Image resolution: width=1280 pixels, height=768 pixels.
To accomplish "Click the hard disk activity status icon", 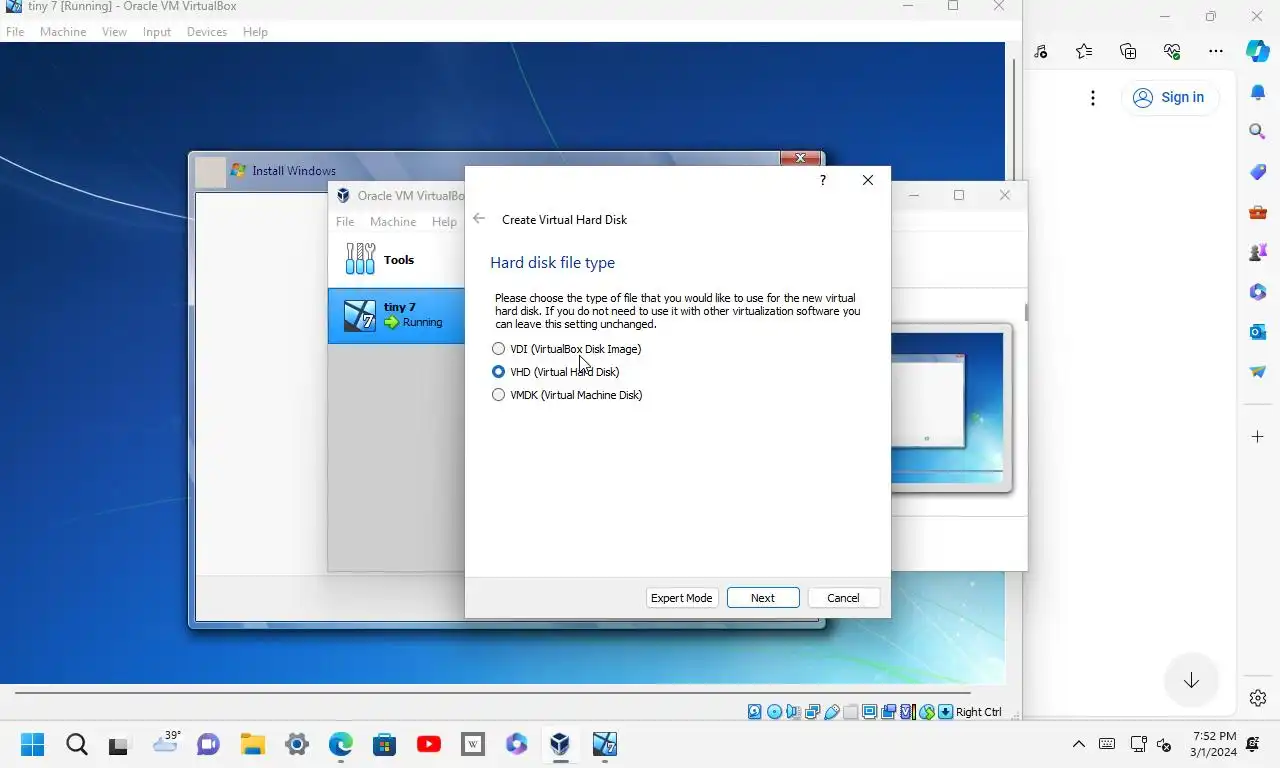I will point(755,712).
